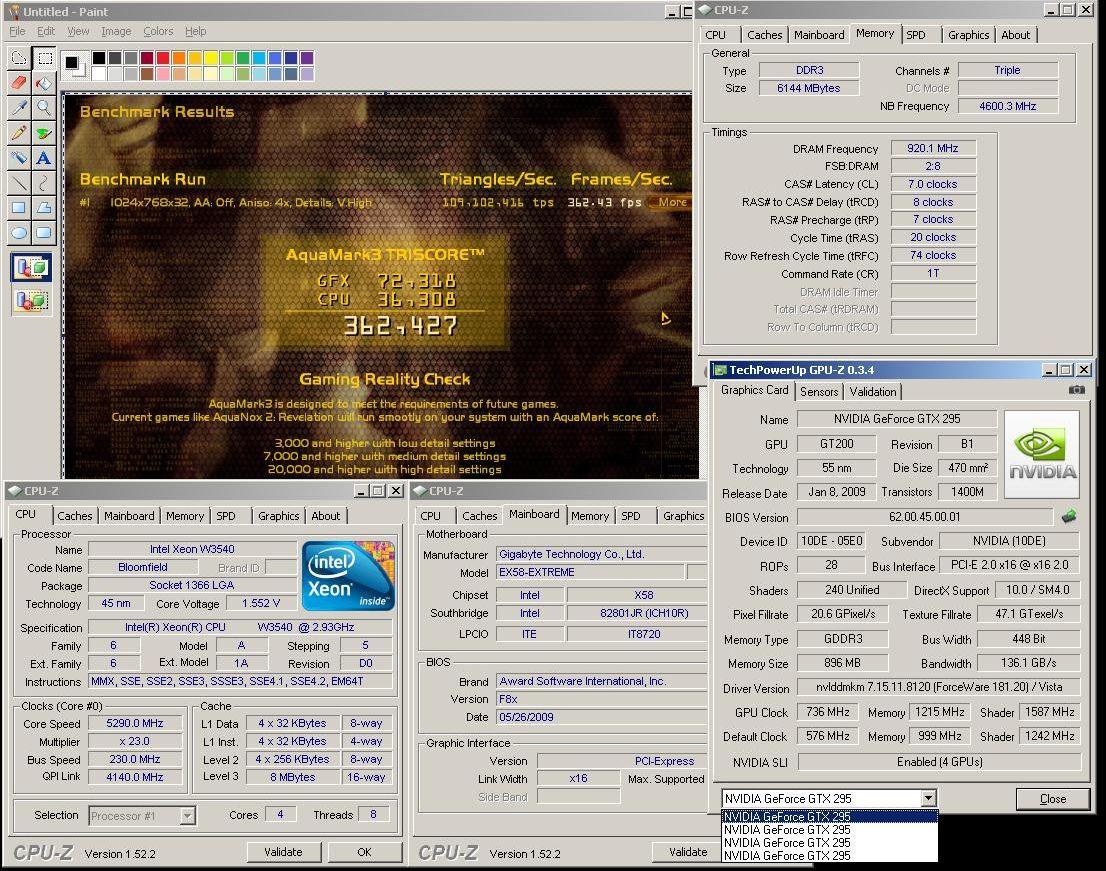Switch to the Sensors tab in GPU-Z
1106x871 pixels.
click(x=819, y=391)
